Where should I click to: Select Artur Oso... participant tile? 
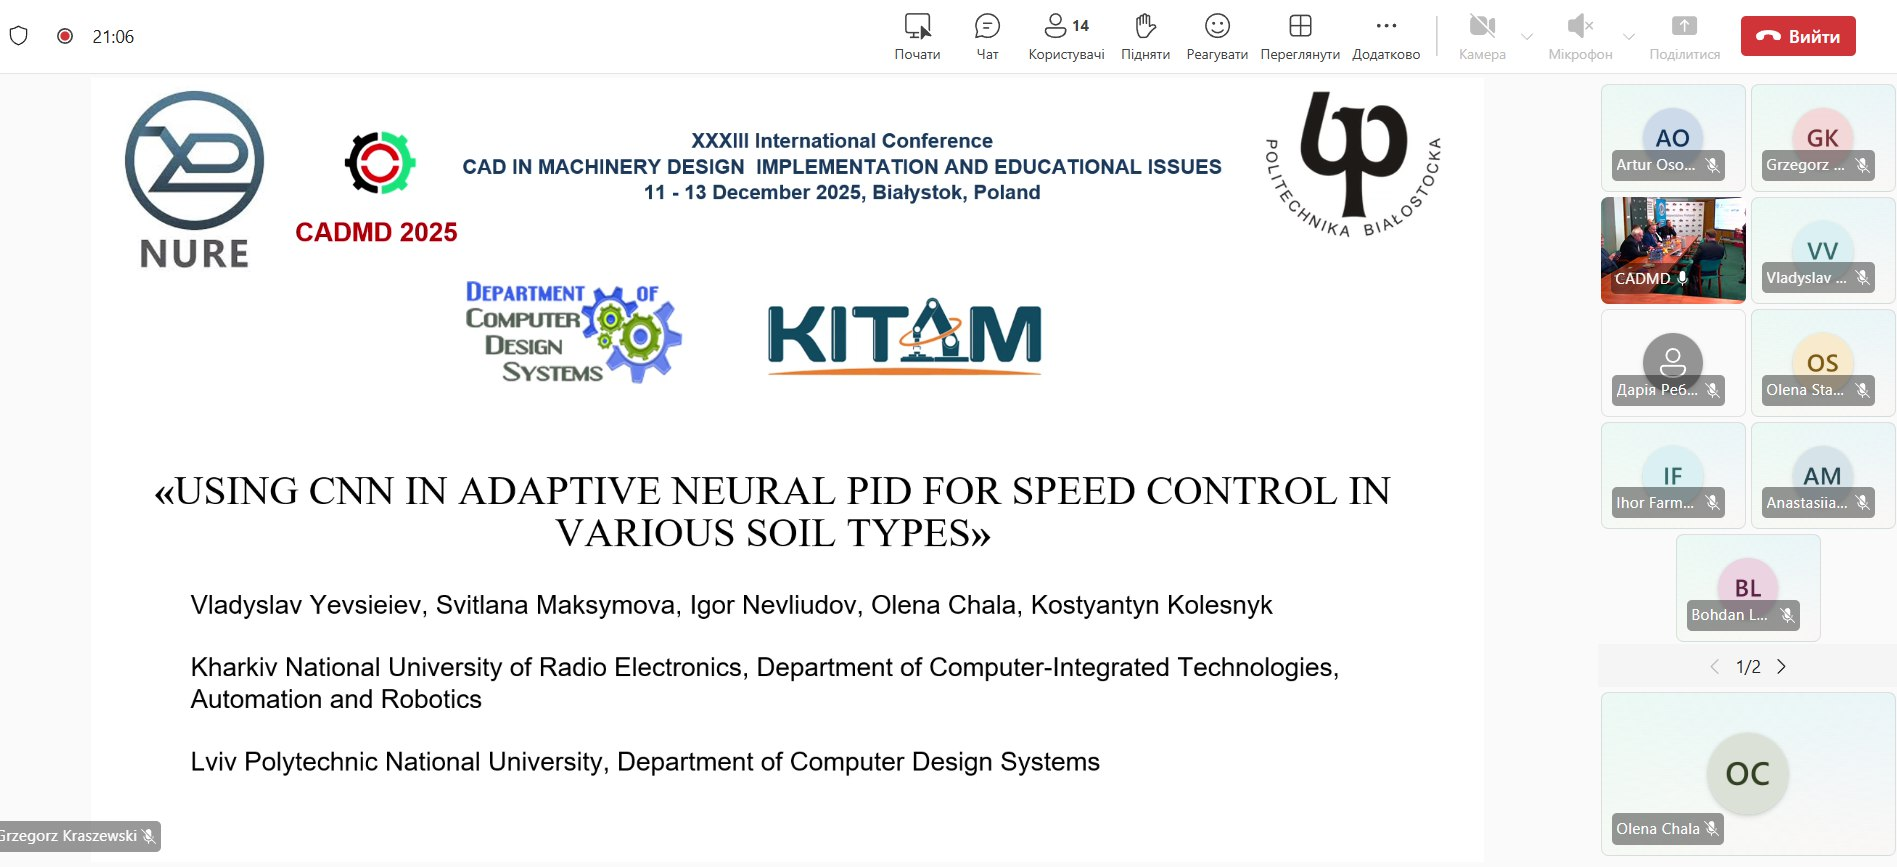[x=1672, y=138]
